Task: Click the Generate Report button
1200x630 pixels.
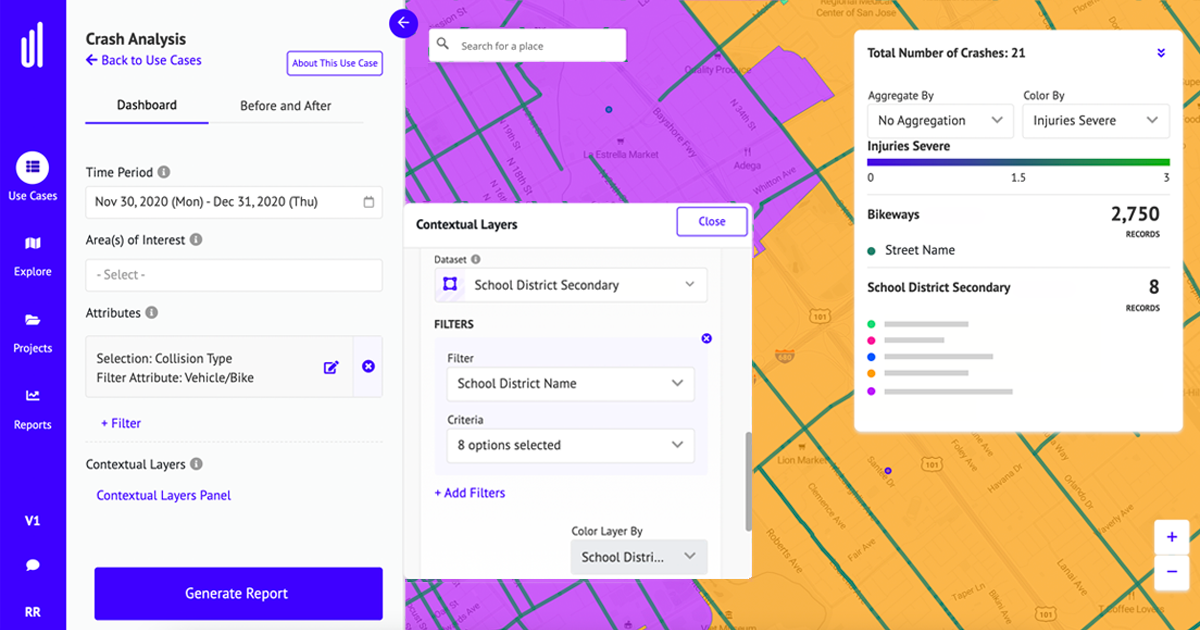Action: click(x=237, y=593)
